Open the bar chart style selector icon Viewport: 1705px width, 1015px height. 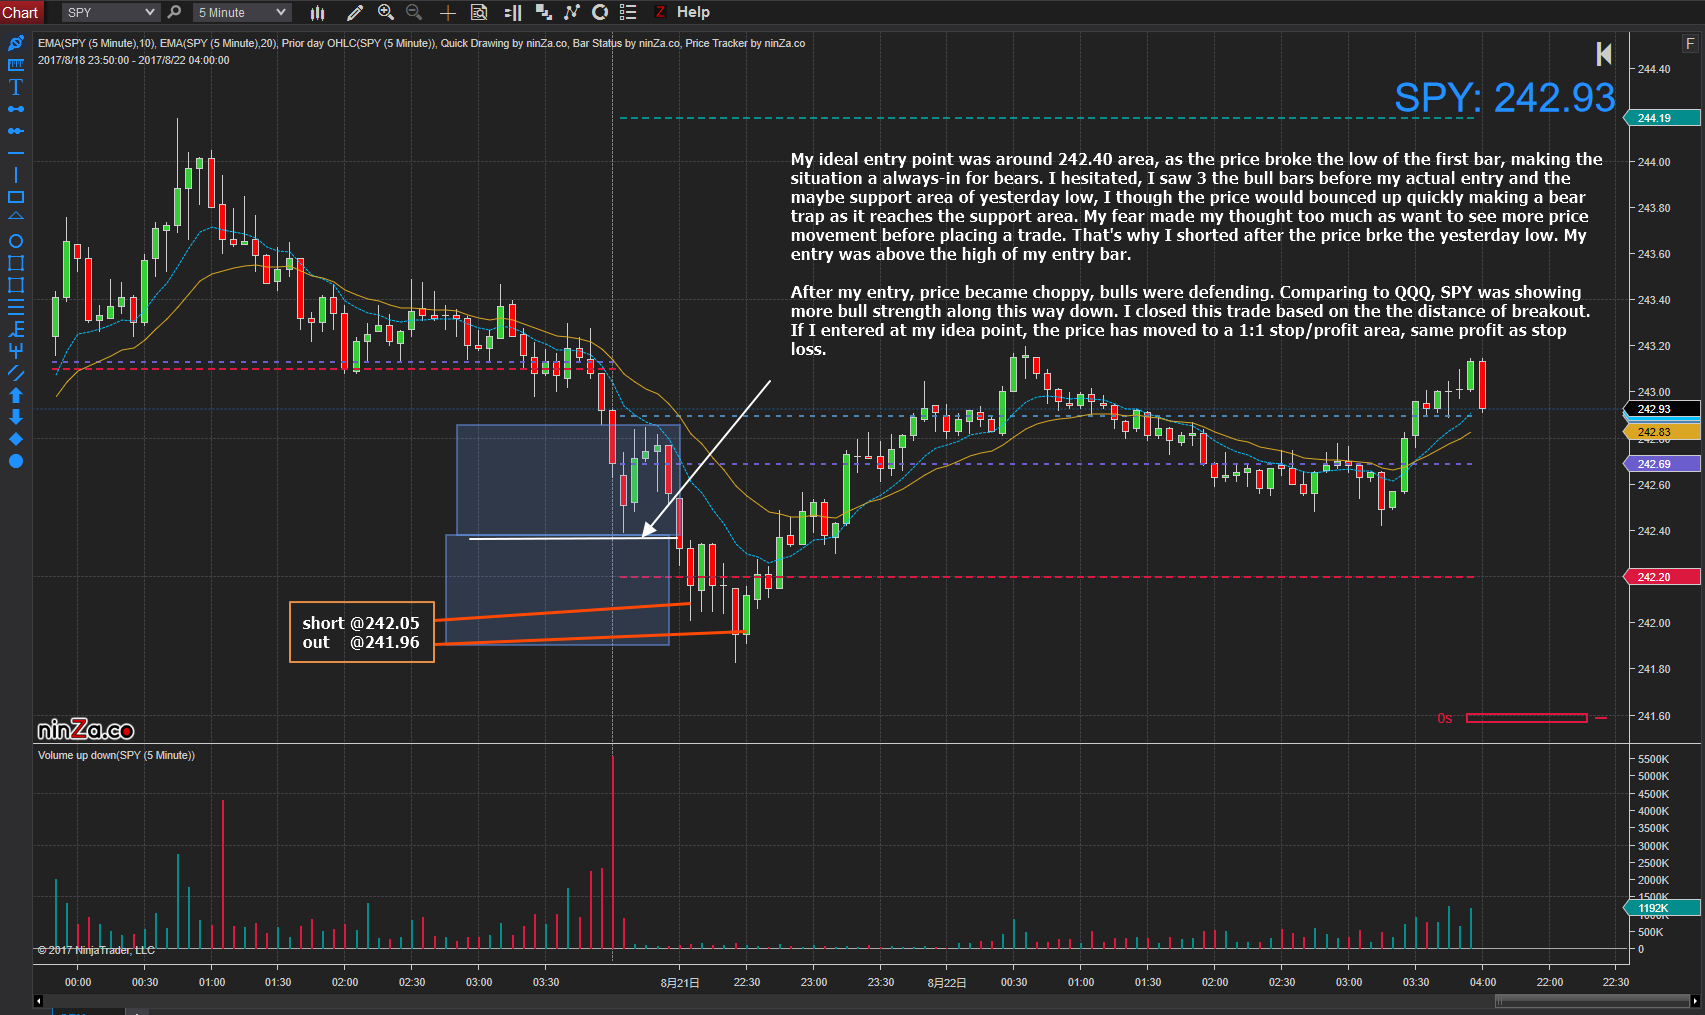317,12
